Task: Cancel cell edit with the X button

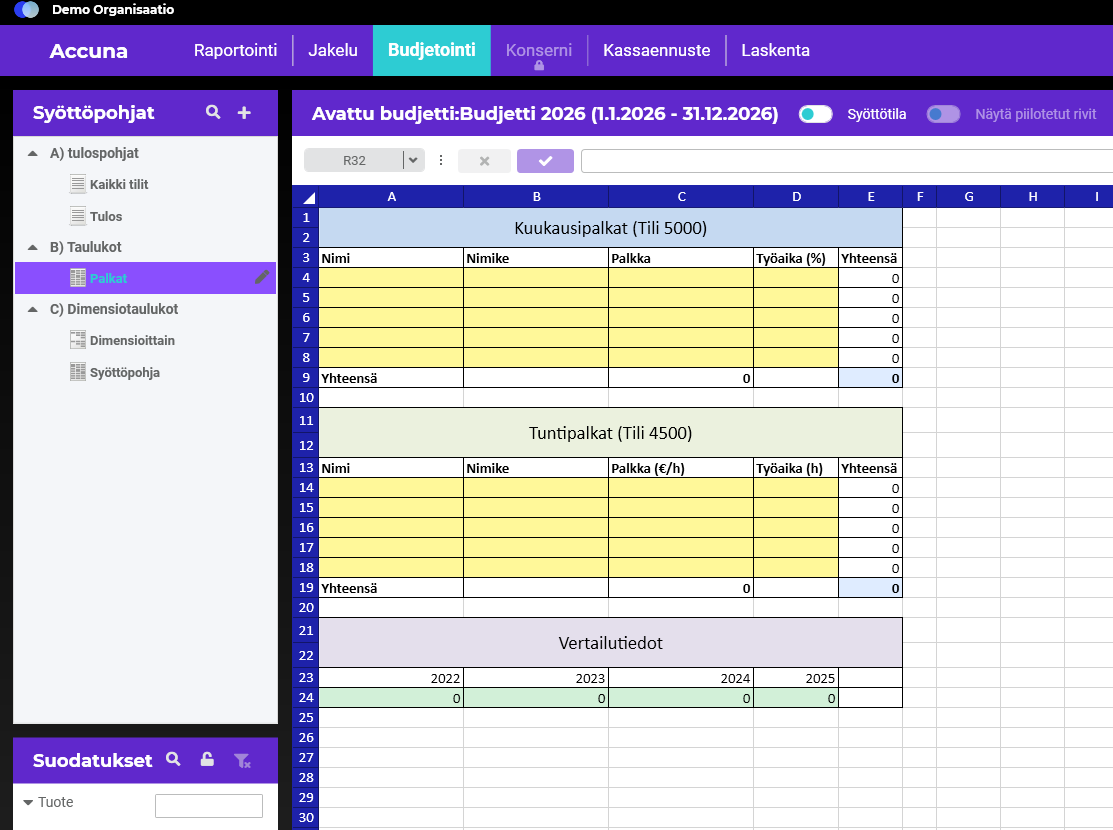Action: [x=484, y=161]
